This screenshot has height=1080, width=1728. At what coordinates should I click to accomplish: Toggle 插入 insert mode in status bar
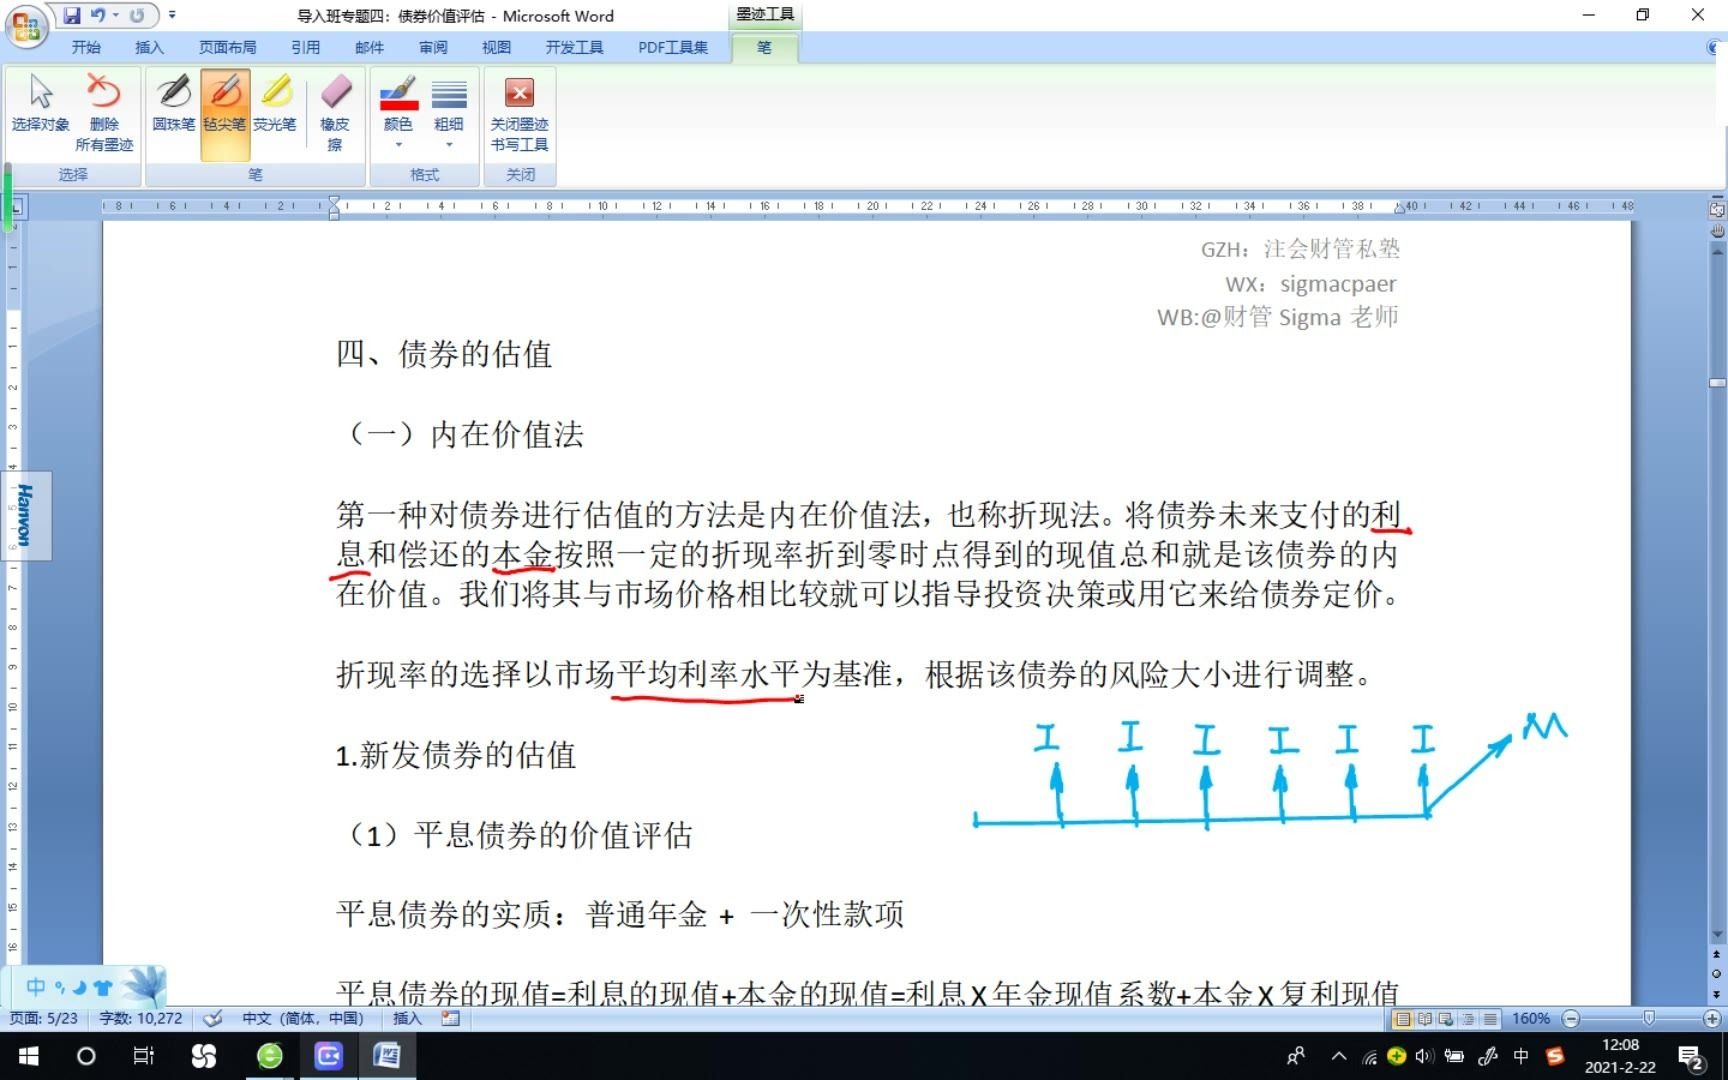407,1018
